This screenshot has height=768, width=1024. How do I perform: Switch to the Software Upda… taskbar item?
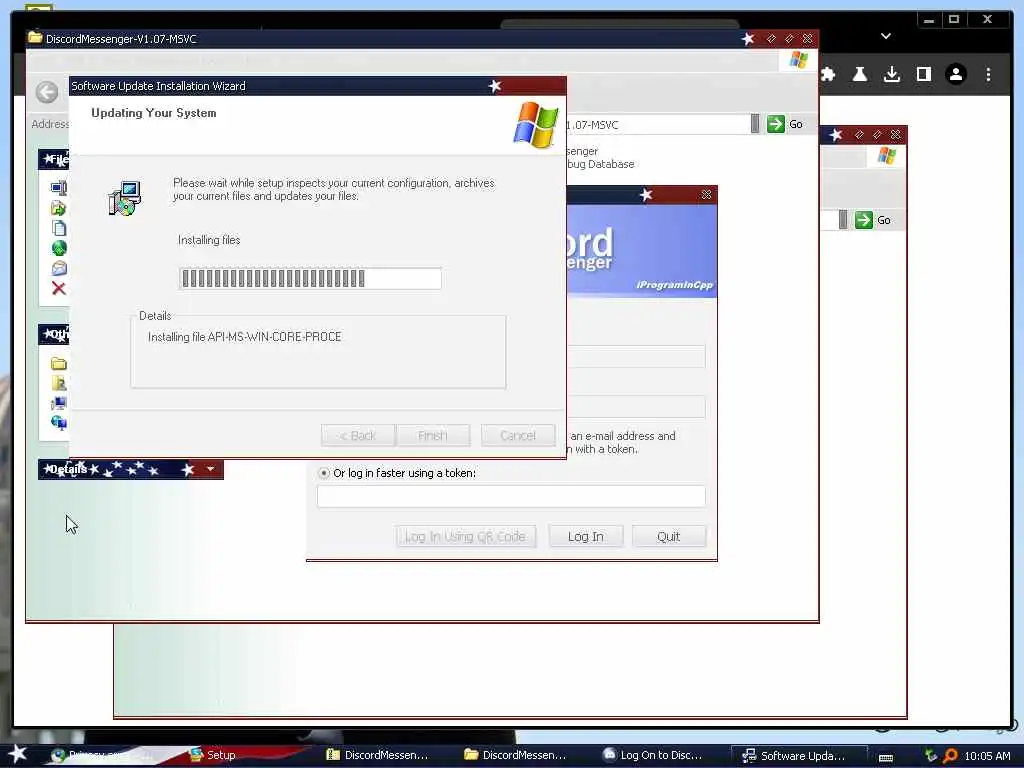(x=801, y=756)
